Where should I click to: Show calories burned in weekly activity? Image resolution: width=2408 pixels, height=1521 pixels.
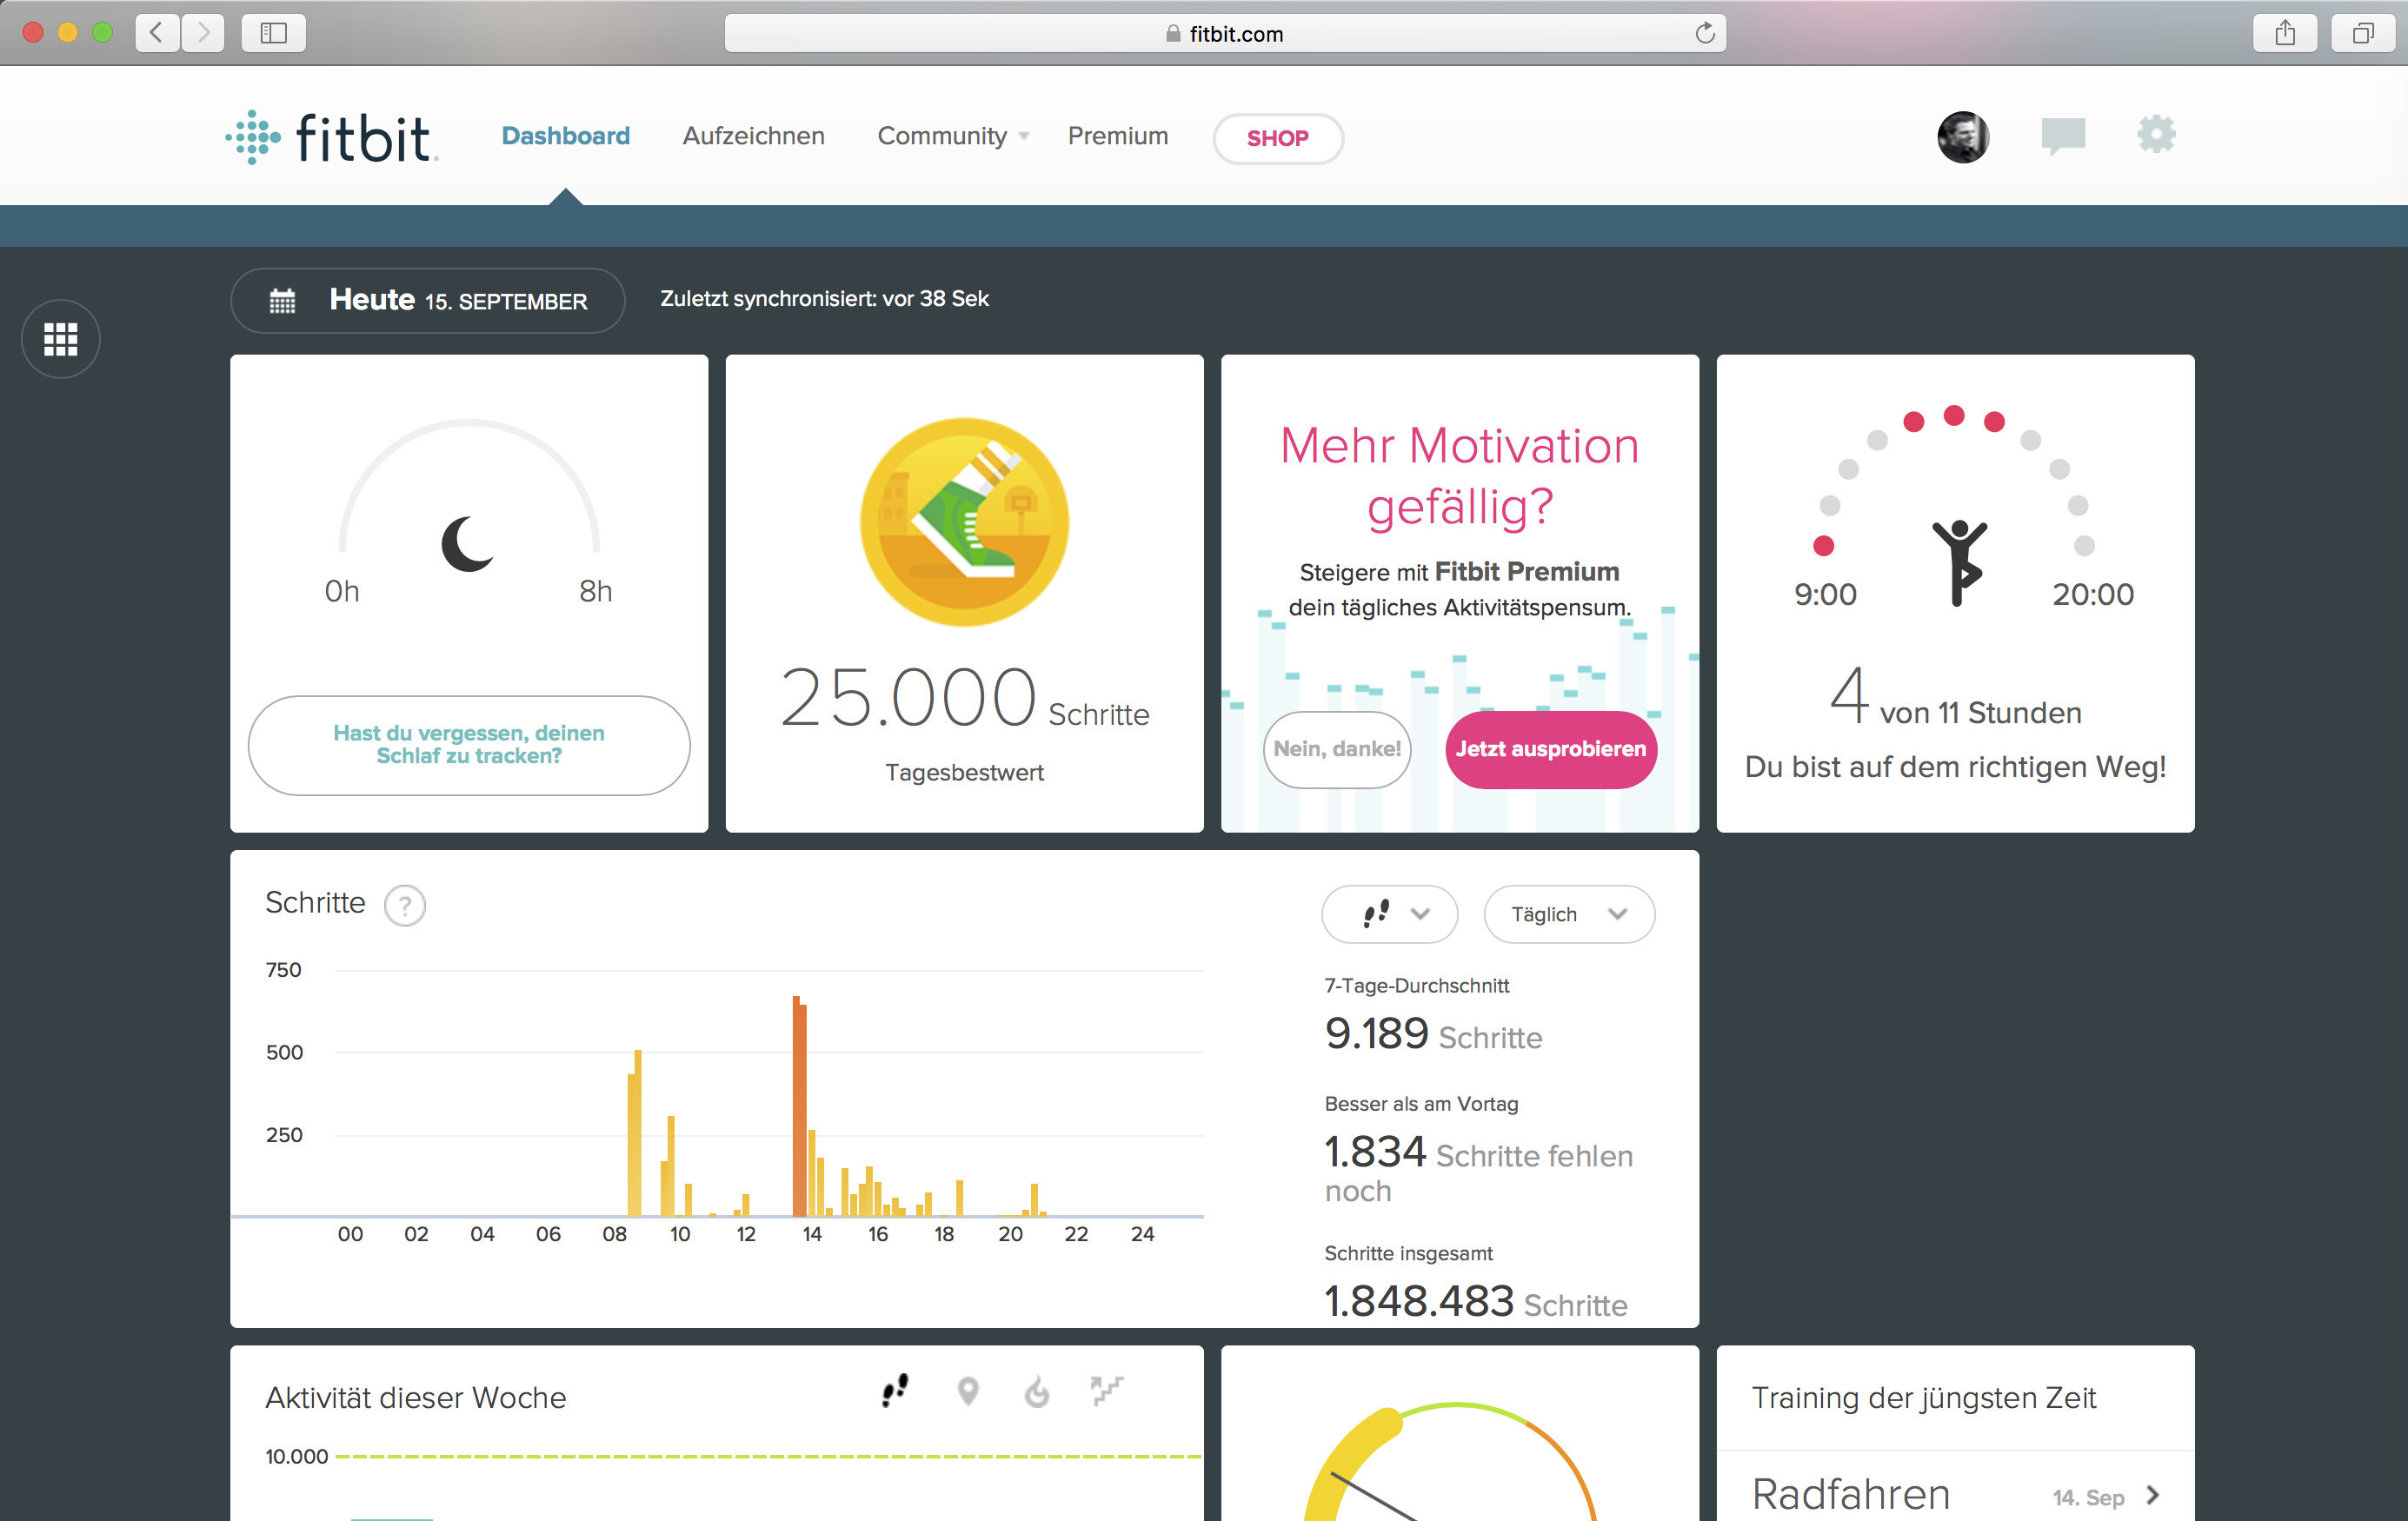coord(1037,1391)
